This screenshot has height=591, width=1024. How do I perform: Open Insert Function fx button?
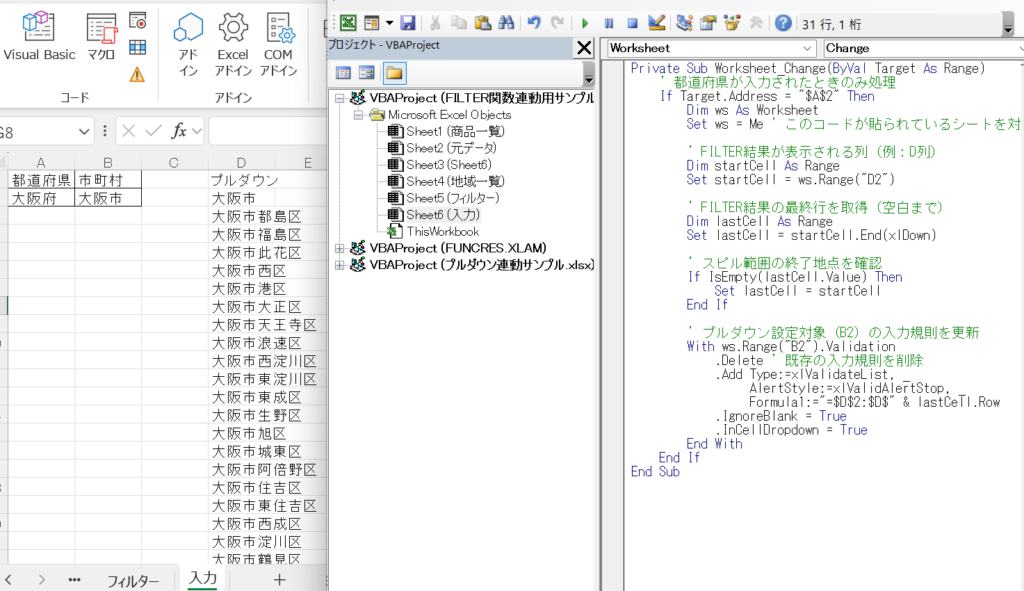(179, 132)
